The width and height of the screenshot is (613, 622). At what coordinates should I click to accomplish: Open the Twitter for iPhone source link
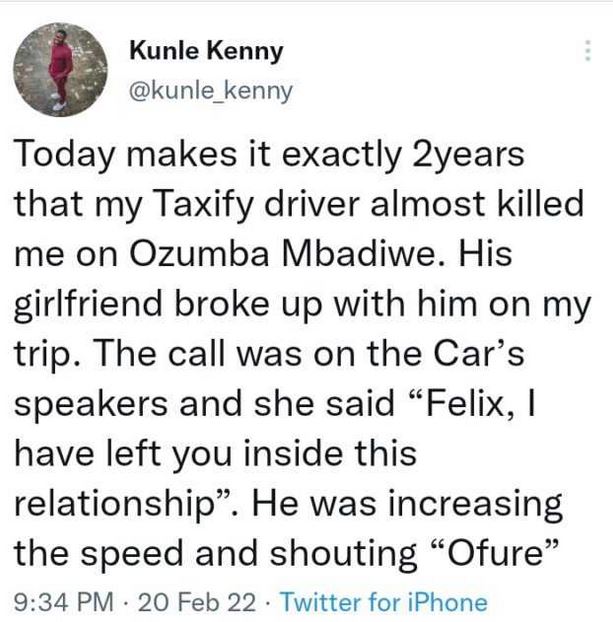pyautogui.click(x=384, y=602)
